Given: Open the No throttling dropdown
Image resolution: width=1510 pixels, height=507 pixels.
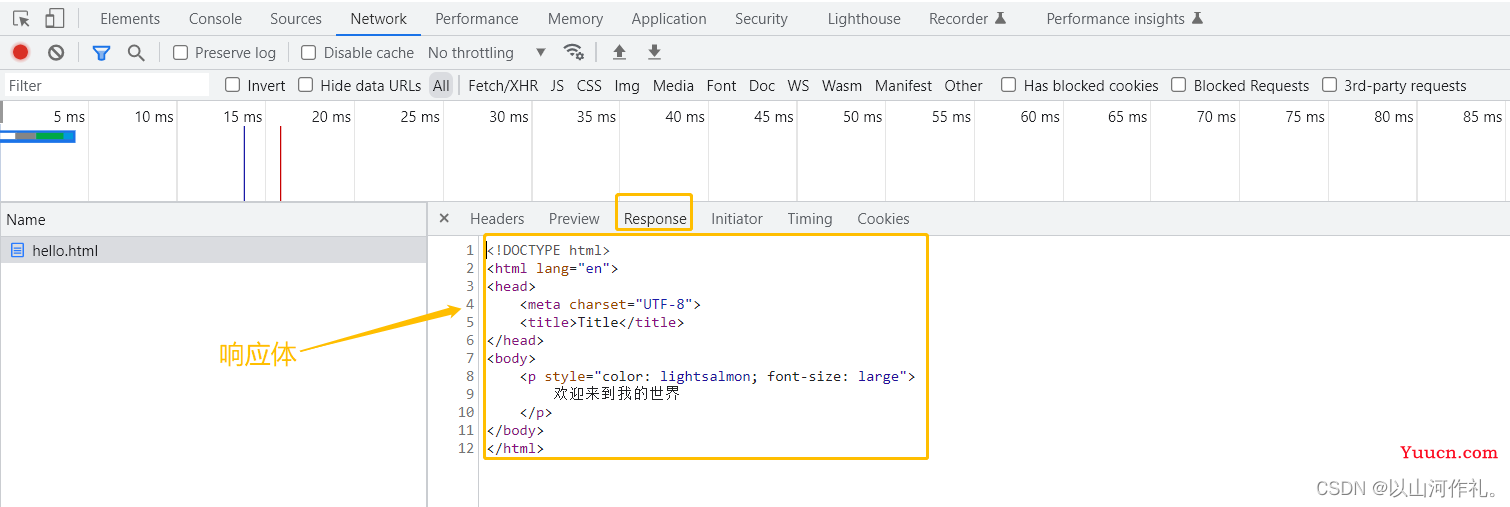Looking at the screenshot, I should pos(487,52).
